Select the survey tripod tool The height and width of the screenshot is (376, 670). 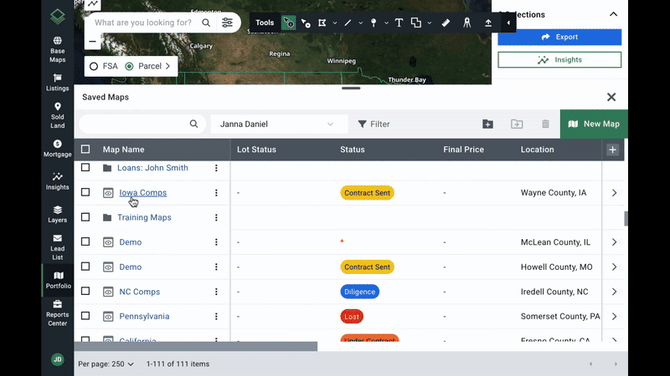tap(467, 23)
